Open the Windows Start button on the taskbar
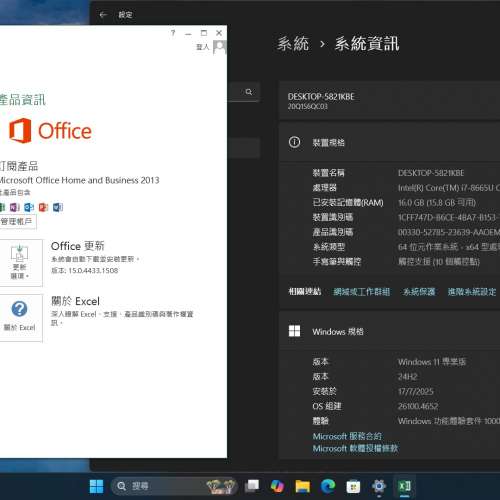Image resolution: width=500 pixels, height=500 pixels. [x=97, y=486]
